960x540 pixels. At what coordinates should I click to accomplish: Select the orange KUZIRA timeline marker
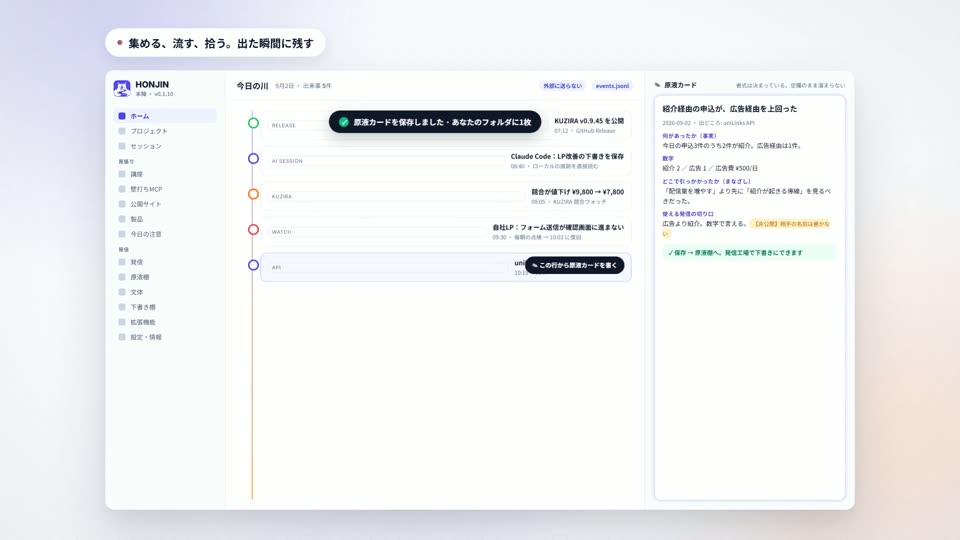point(253,194)
